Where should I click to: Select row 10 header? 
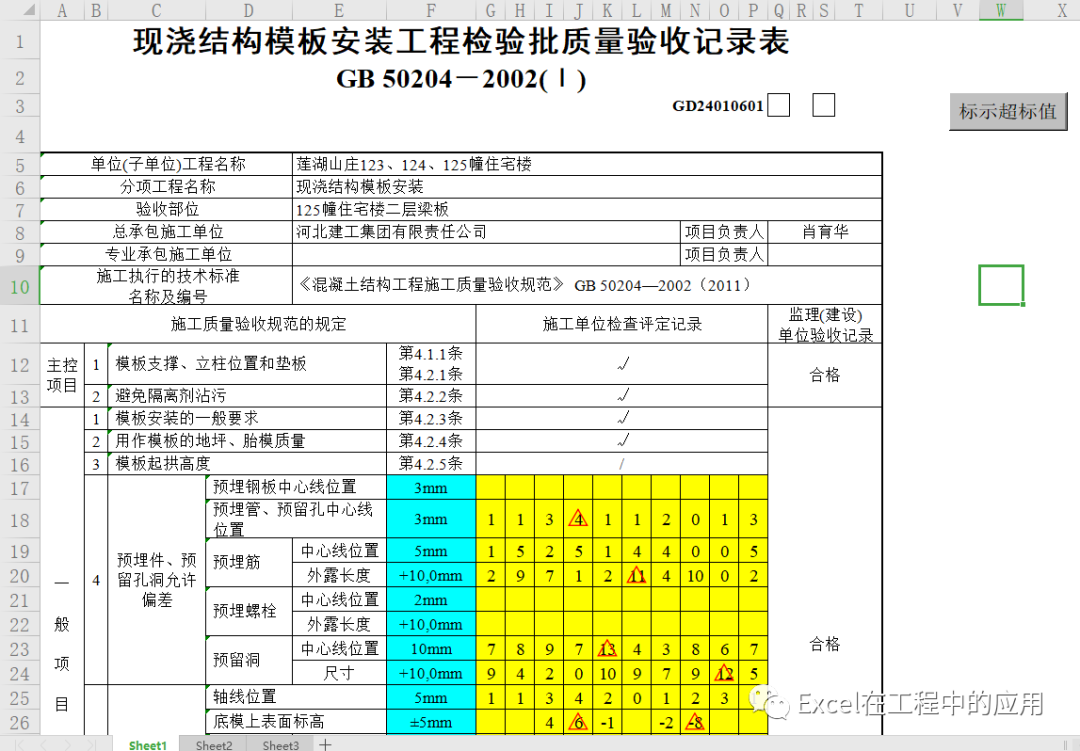pos(20,286)
